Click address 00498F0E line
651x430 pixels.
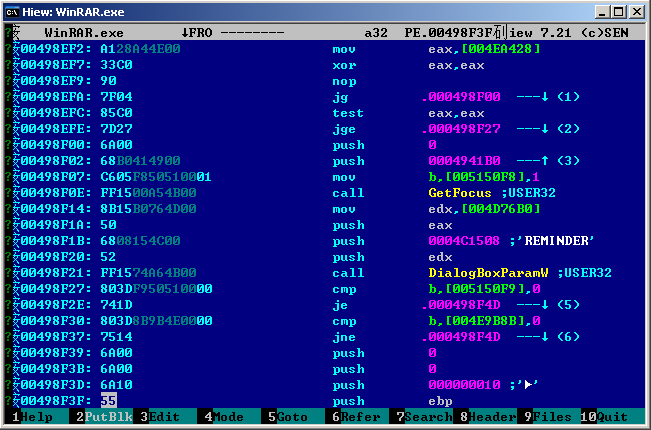pyautogui.click(x=56, y=193)
